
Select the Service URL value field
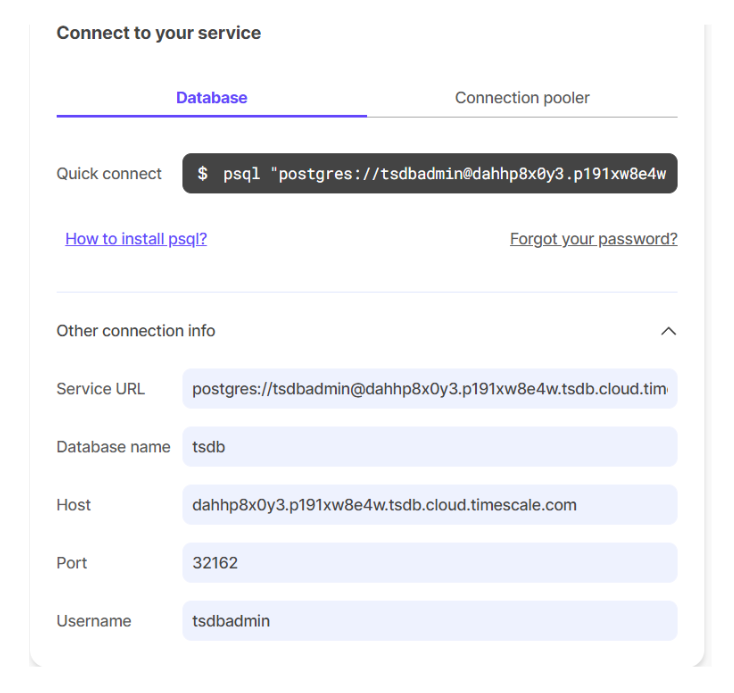(x=430, y=389)
